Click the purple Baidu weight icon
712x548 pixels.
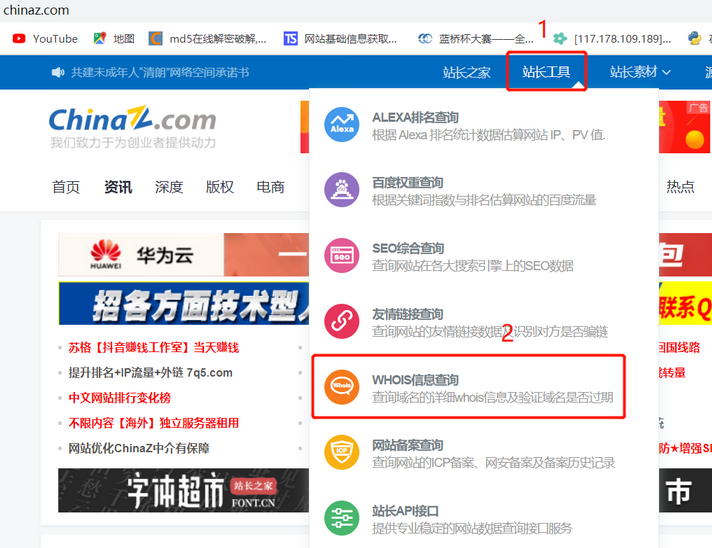click(341, 190)
